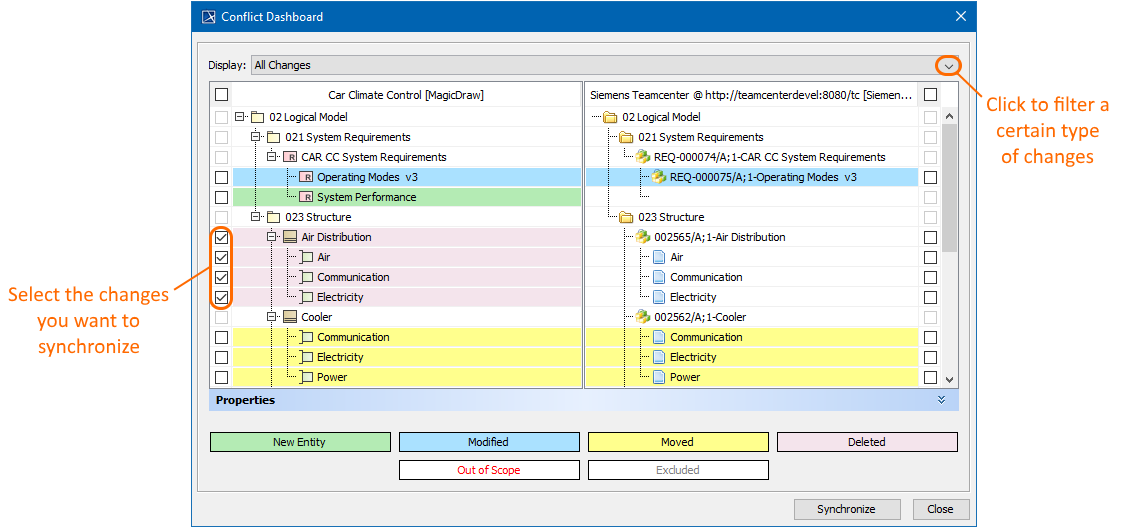This screenshot has width=1123, height=527.
Task: Click the vertical scrollbar down arrow
Action: pyautogui.click(x=949, y=379)
